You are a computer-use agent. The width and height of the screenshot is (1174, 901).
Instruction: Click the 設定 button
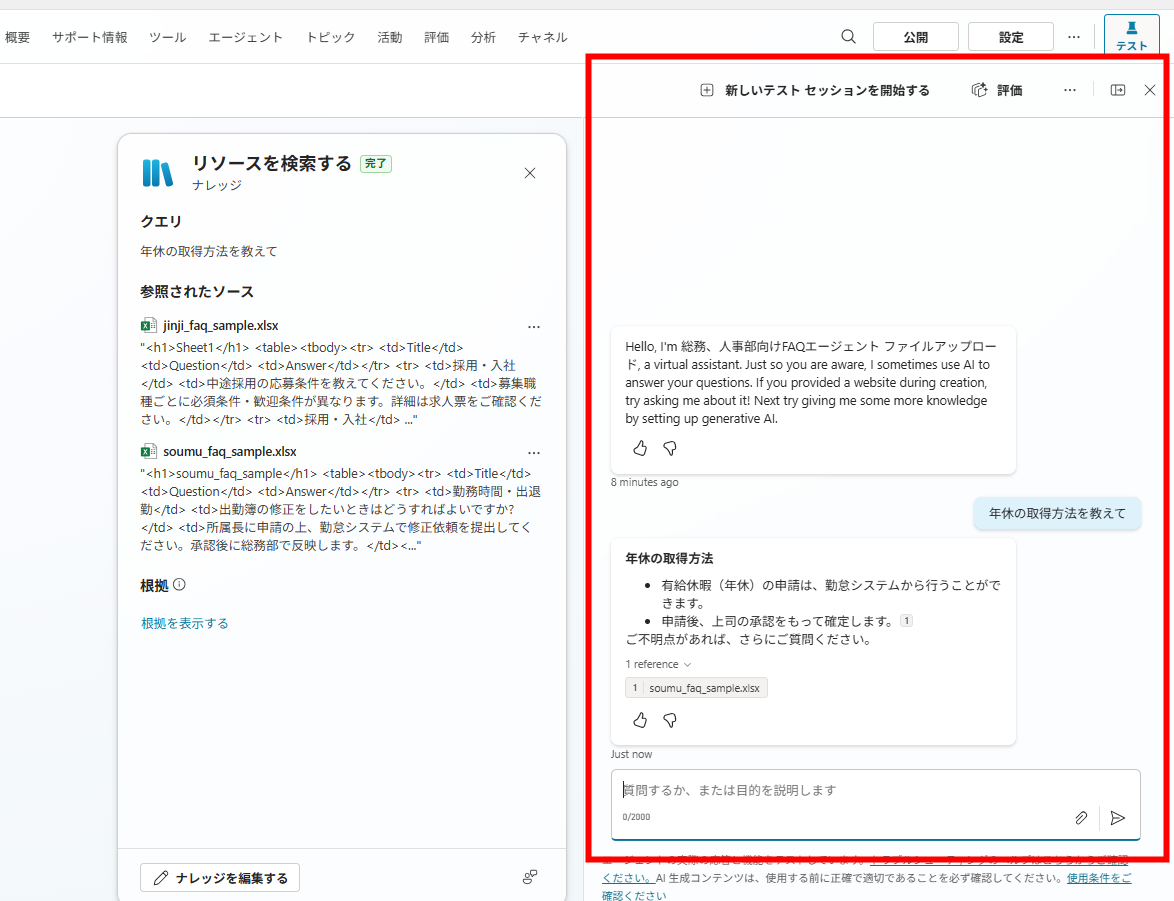click(1011, 37)
